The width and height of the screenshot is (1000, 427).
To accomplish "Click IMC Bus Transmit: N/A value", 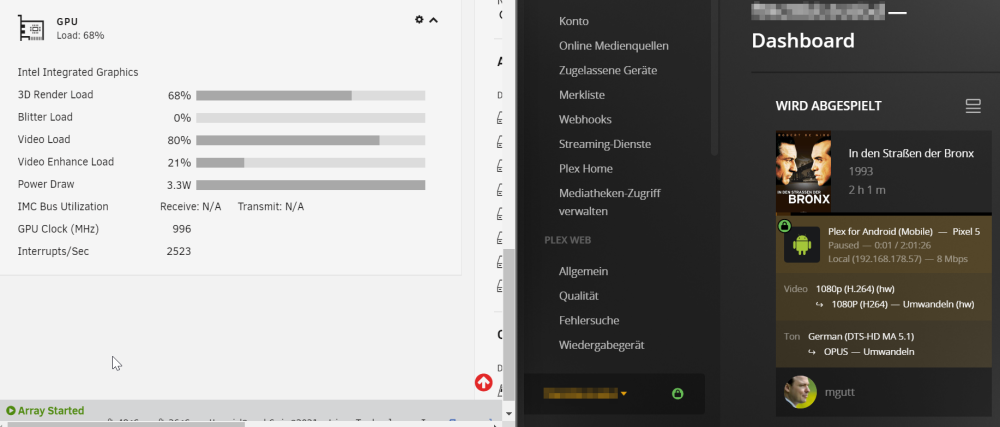I will tap(271, 207).
